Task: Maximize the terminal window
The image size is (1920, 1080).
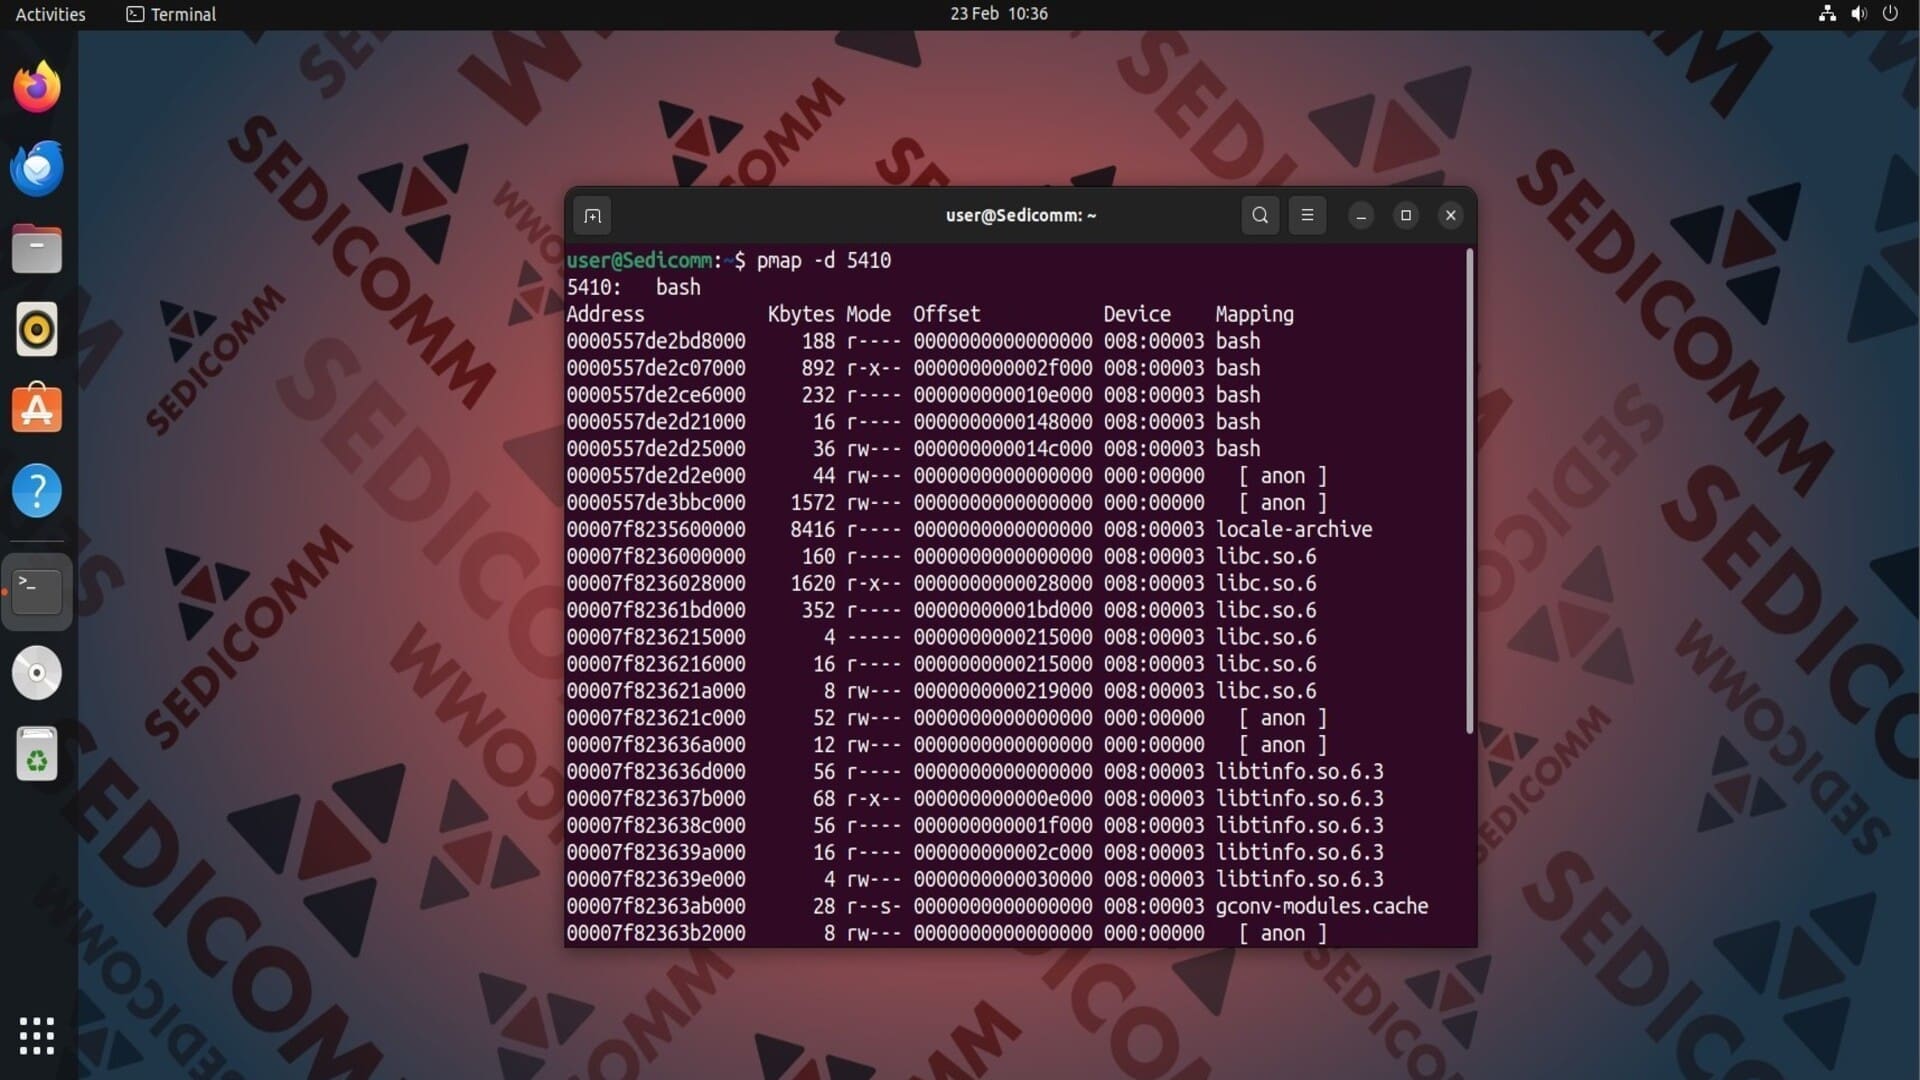Action: click(1405, 216)
